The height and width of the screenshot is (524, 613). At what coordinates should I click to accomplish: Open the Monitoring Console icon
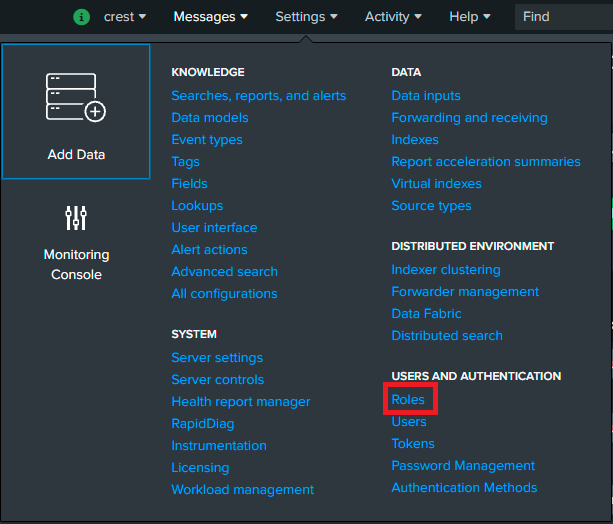click(x=76, y=219)
